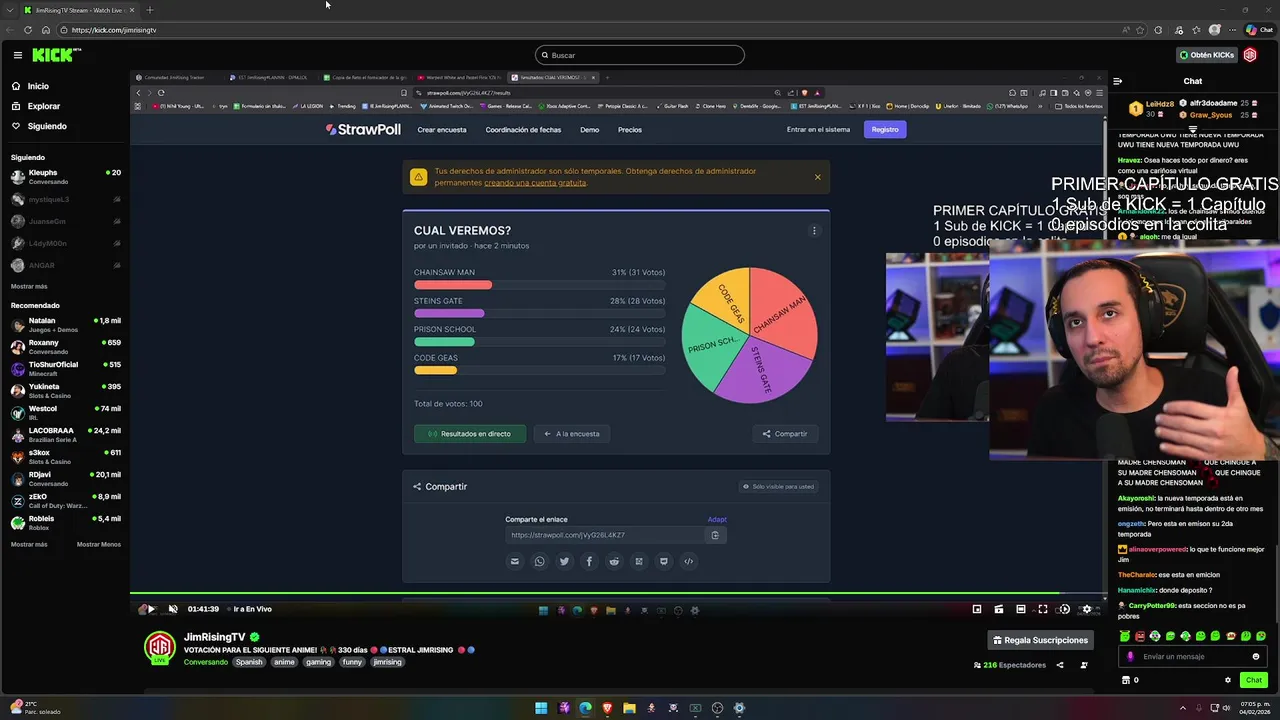
Task: Open TioShurOficial recommended channel
Action: [x=65, y=369]
